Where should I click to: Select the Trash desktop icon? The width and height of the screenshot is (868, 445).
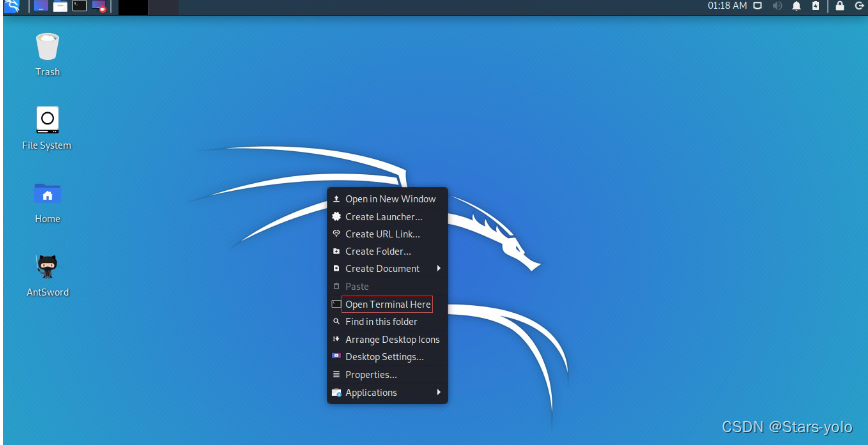click(x=48, y=54)
